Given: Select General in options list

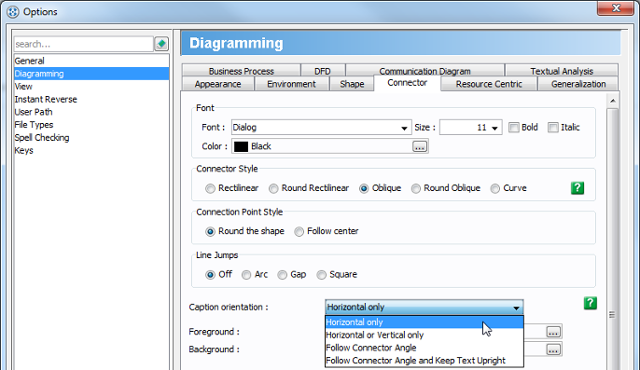Looking at the screenshot, I should 91,61.
